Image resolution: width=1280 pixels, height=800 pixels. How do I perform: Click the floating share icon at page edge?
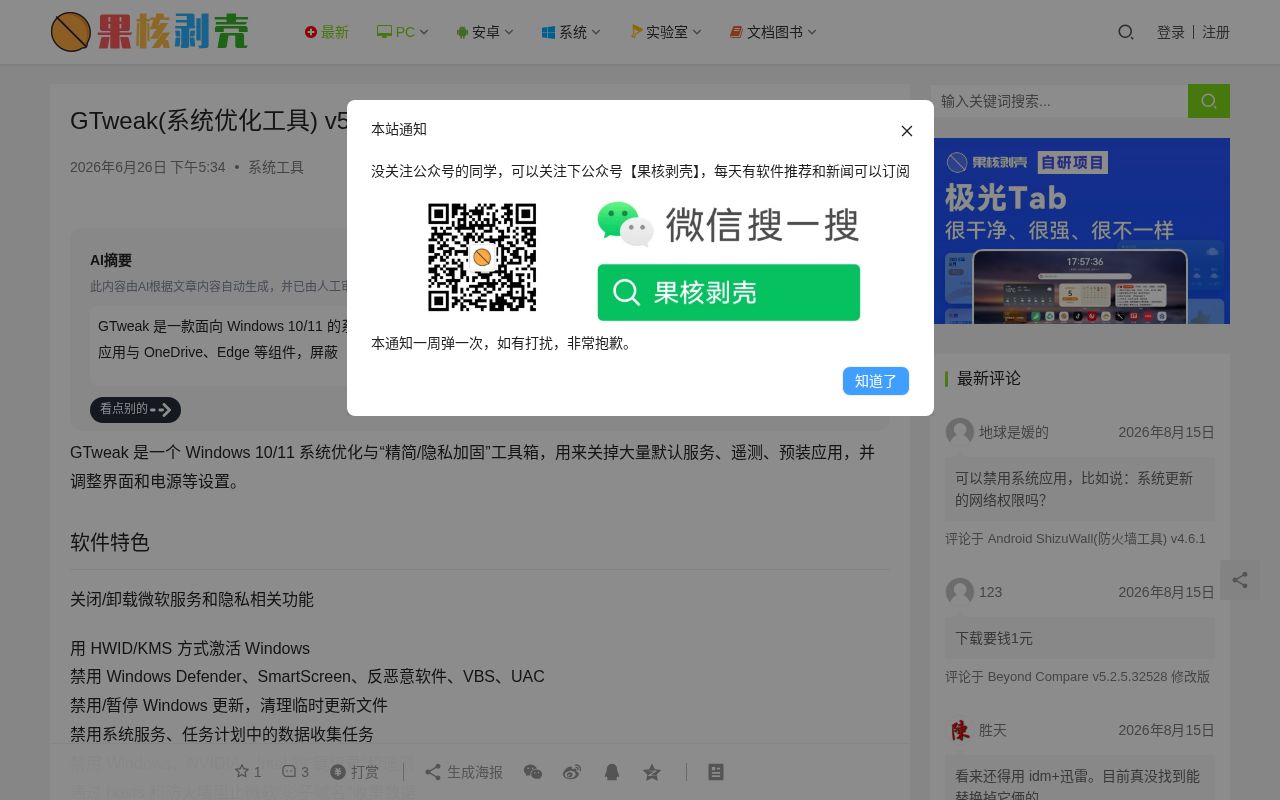pyautogui.click(x=1240, y=580)
